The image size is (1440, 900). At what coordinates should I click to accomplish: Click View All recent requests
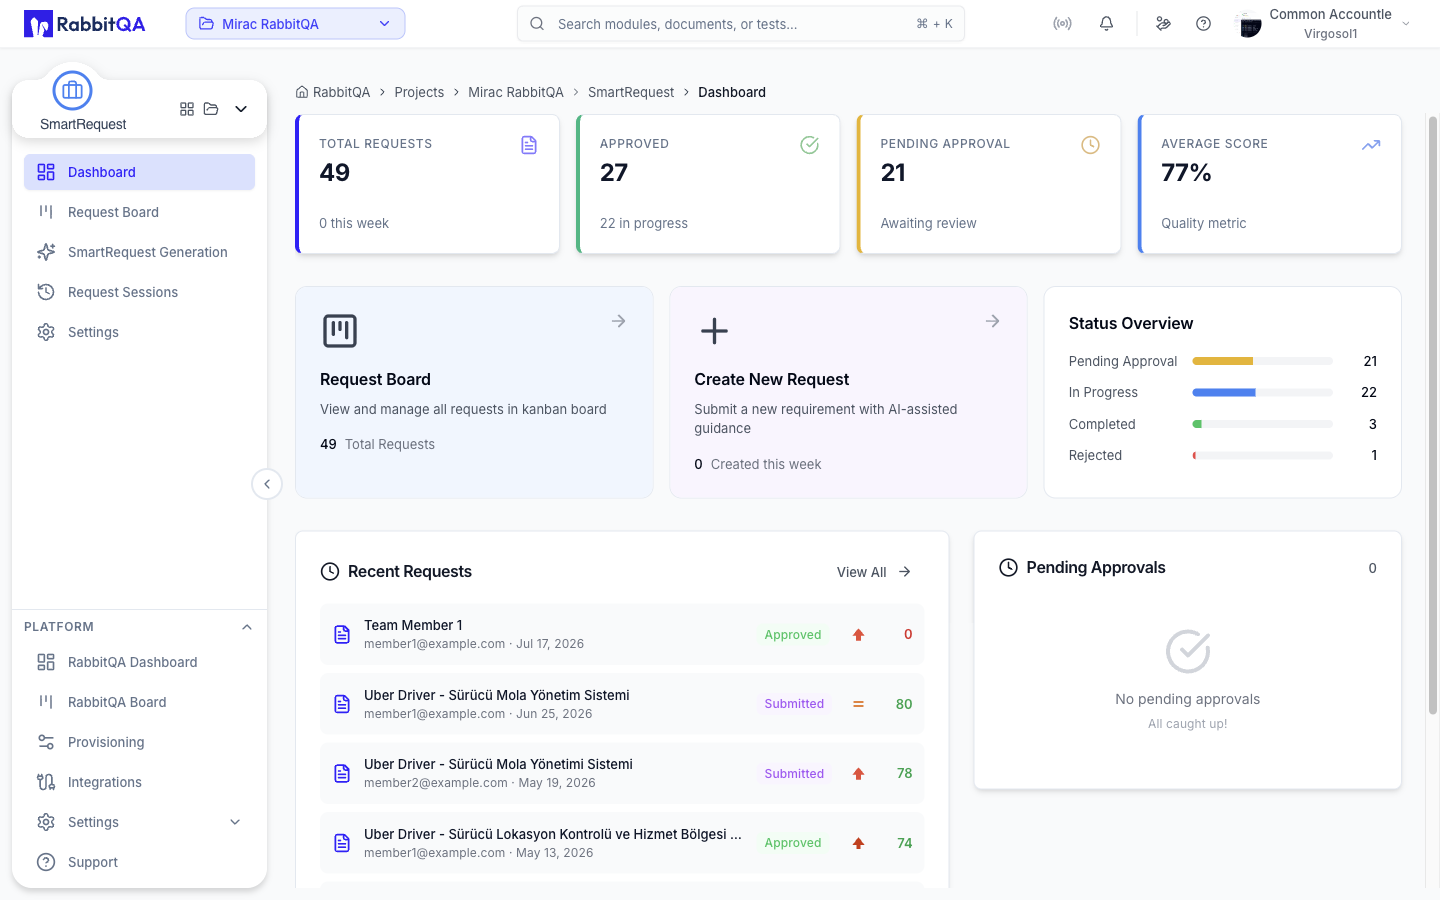tap(874, 572)
